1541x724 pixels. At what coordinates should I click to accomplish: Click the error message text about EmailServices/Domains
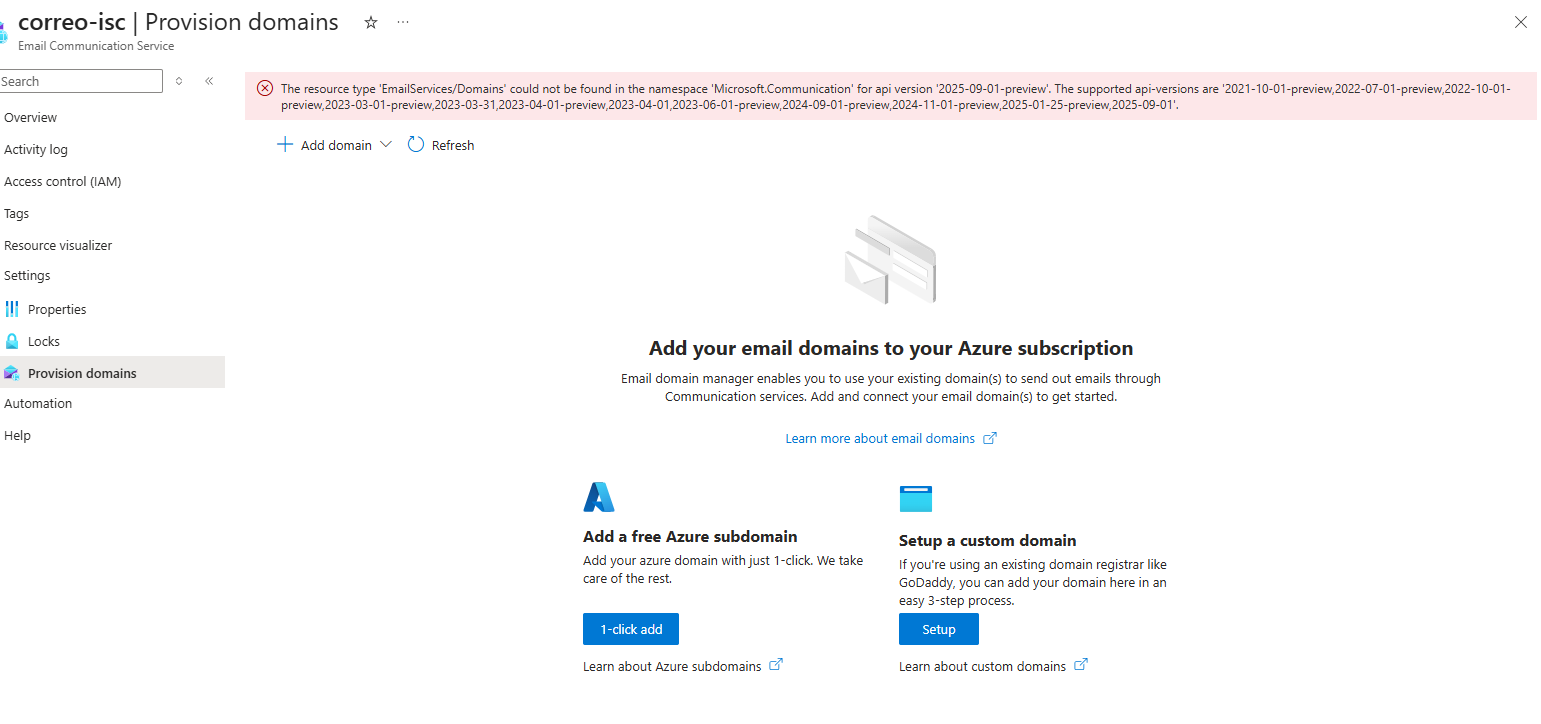(895, 96)
